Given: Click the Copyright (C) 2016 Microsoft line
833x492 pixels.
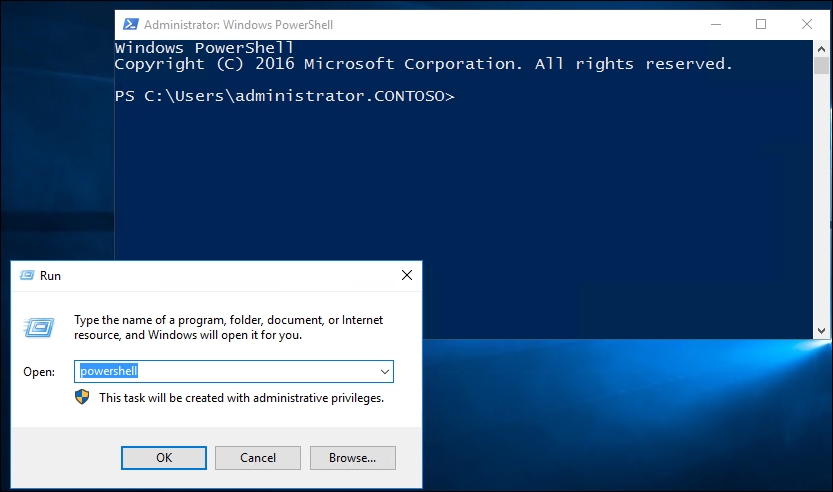Looking at the screenshot, I should point(423,64).
